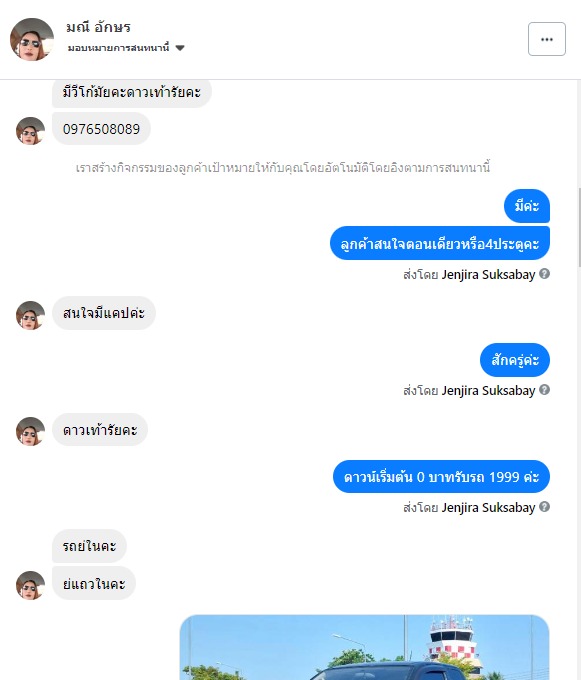Click the Jenjira Suksabay sender name under สักครู่ค่ะ

click(488, 390)
